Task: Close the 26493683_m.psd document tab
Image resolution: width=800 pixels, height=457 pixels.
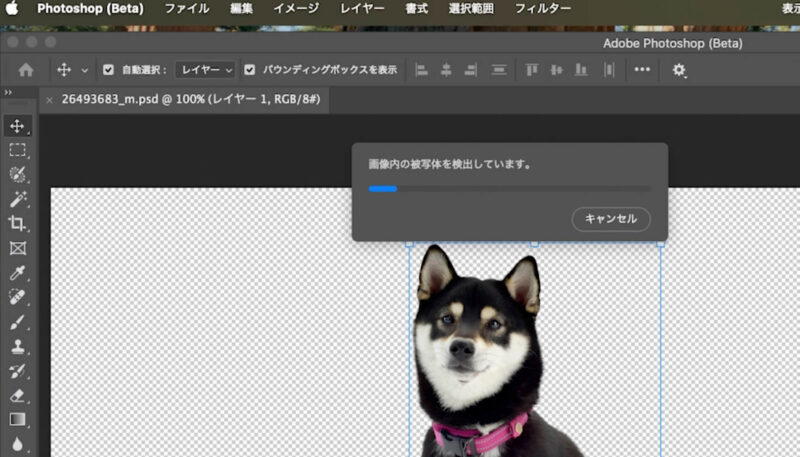Action: click(49, 100)
